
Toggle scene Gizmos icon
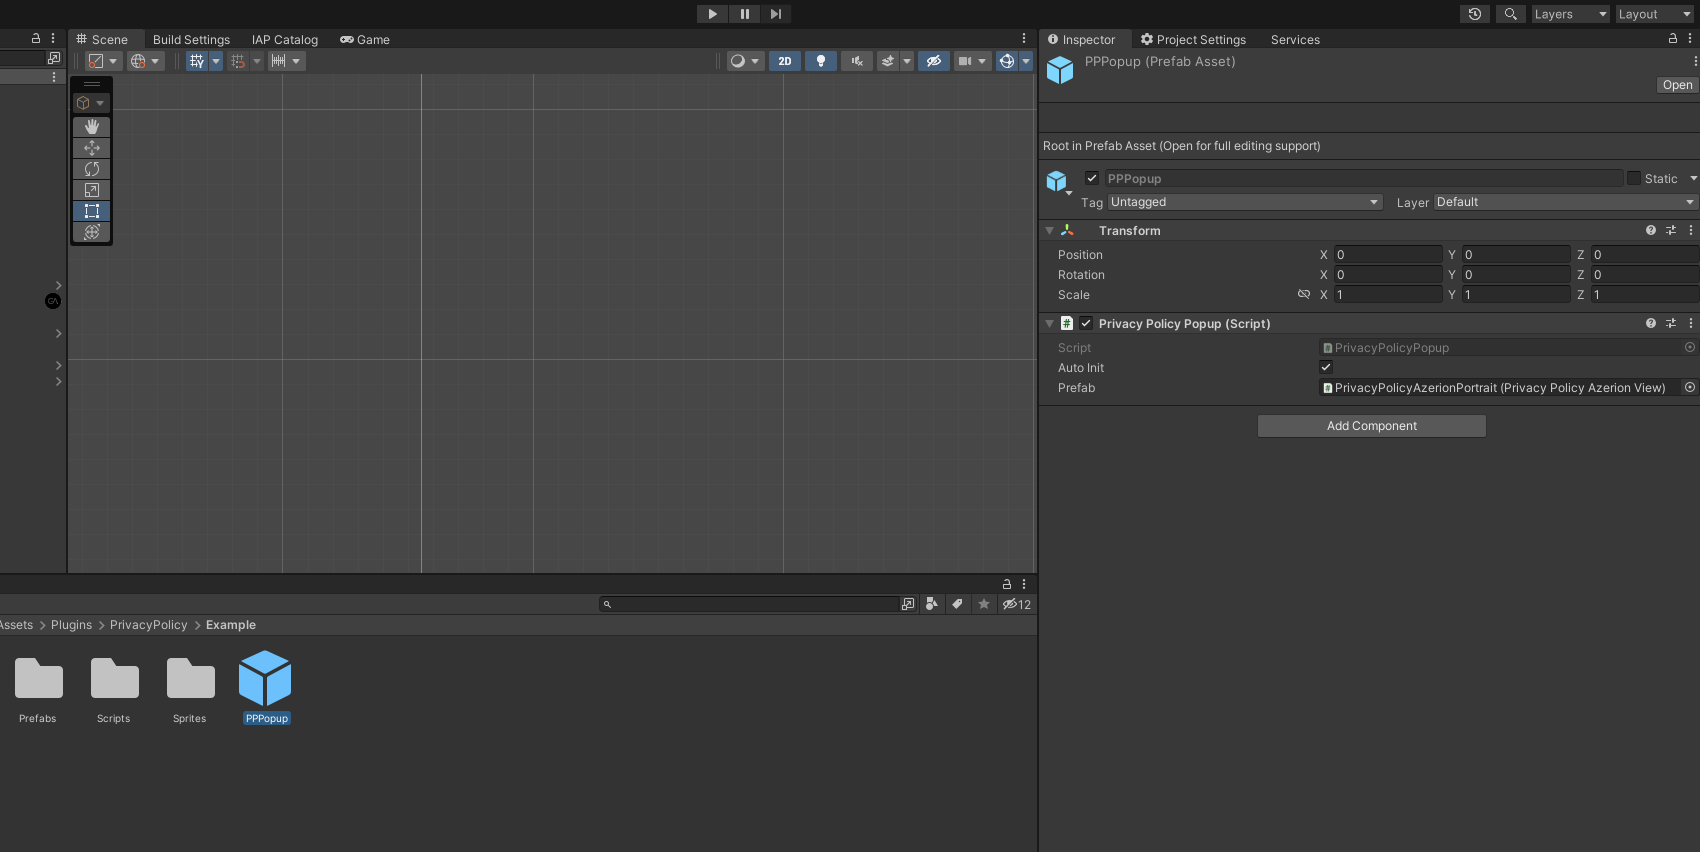[1007, 61]
